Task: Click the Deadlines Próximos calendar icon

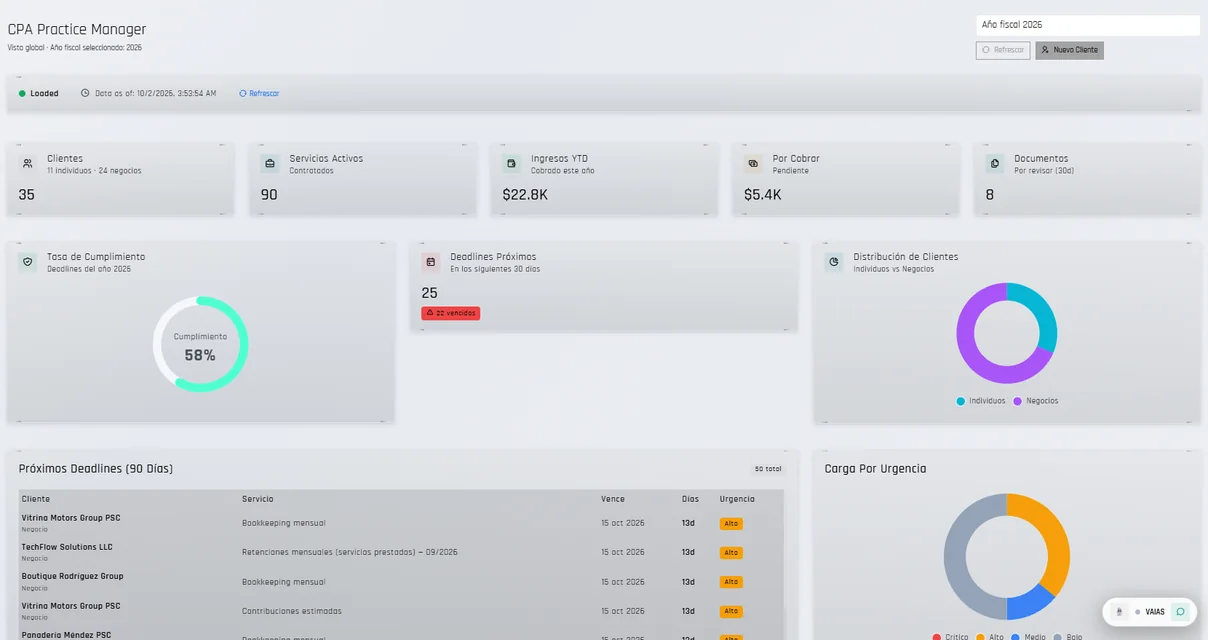Action: [x=431, y=262]
